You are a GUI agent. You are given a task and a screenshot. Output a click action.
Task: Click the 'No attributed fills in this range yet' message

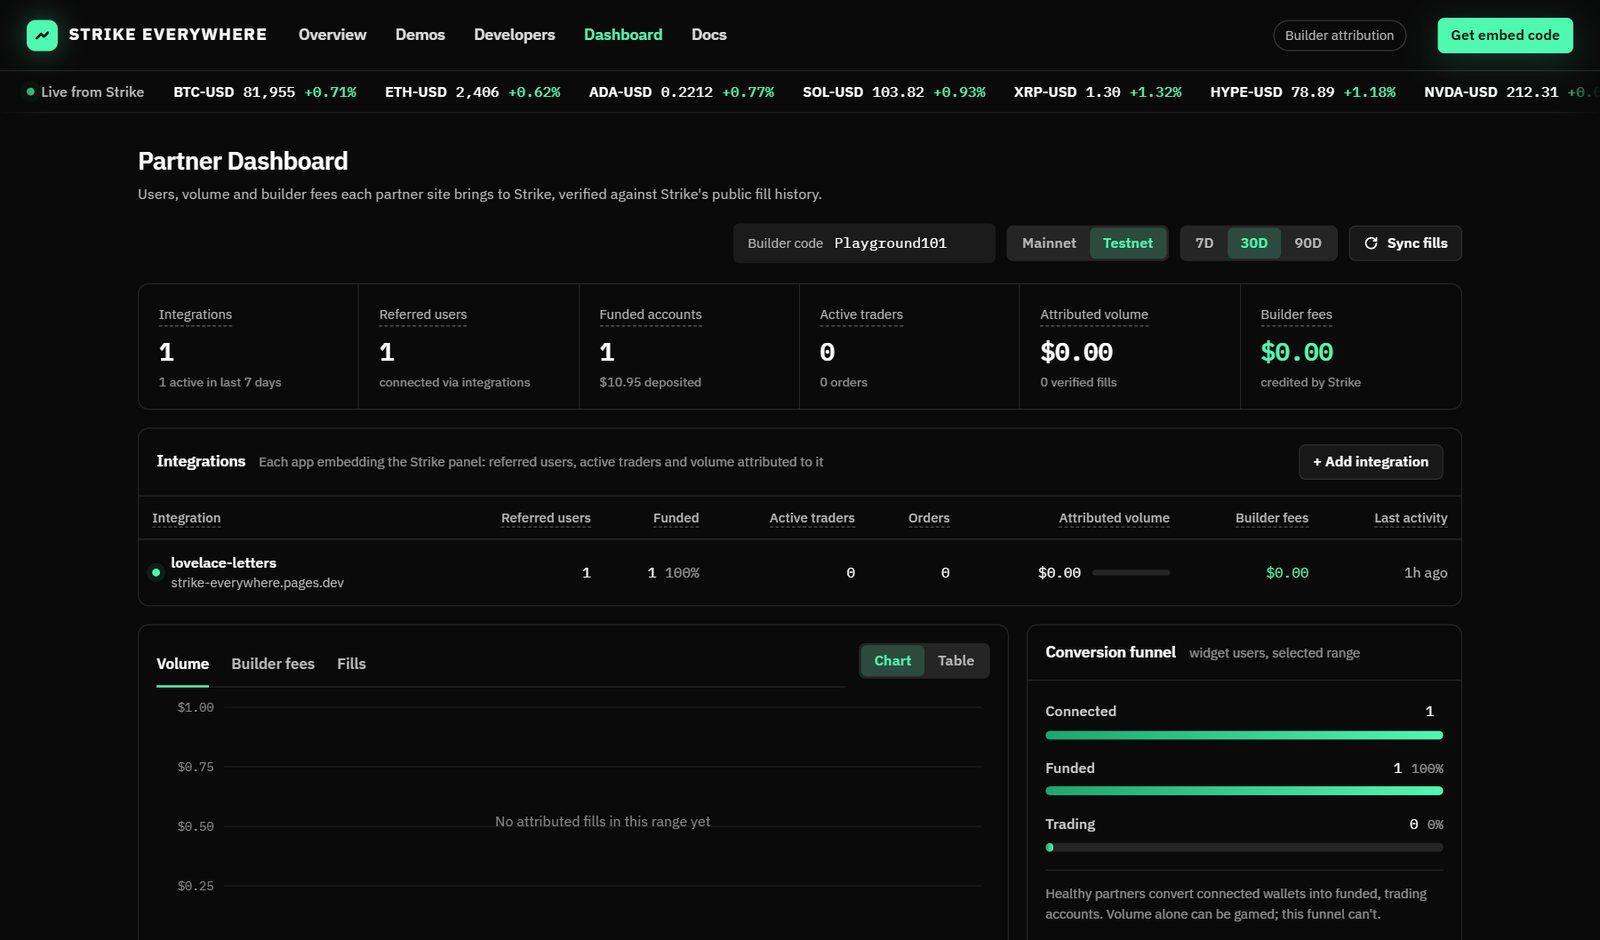(x=602, y=822)
